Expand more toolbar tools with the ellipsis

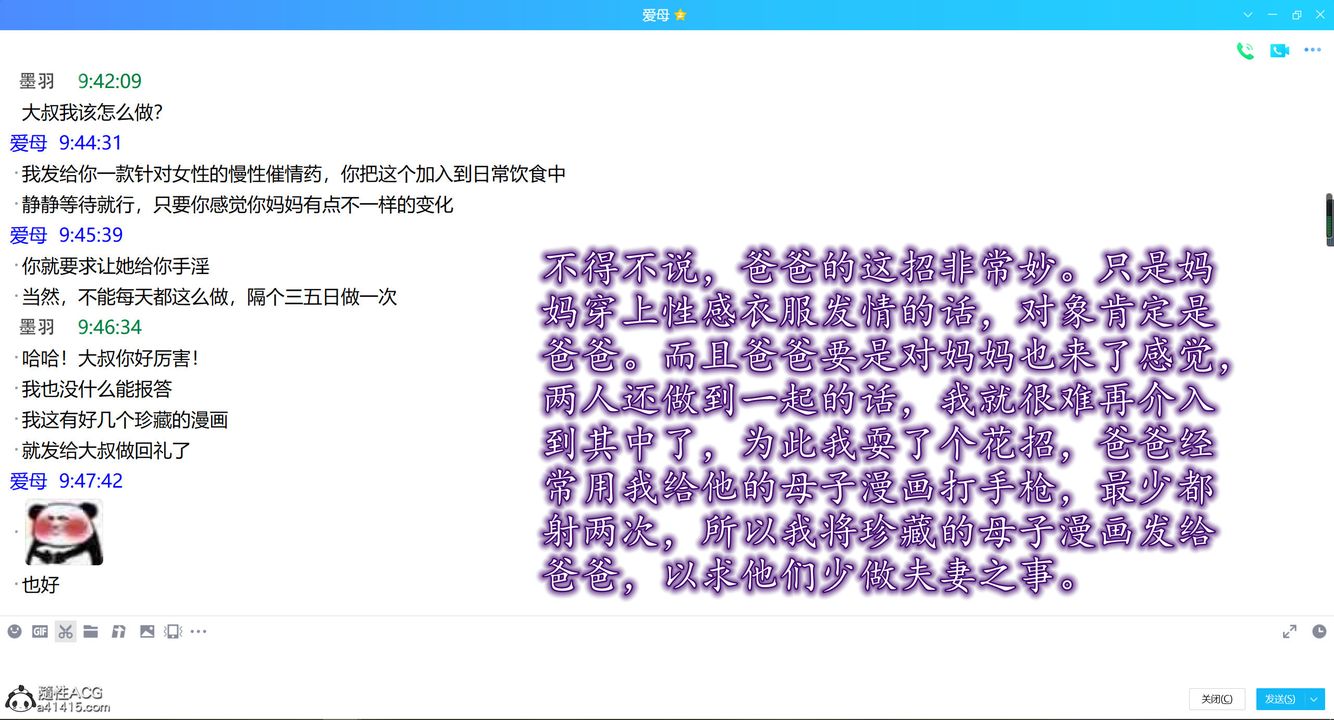click(x=199, y=631)
